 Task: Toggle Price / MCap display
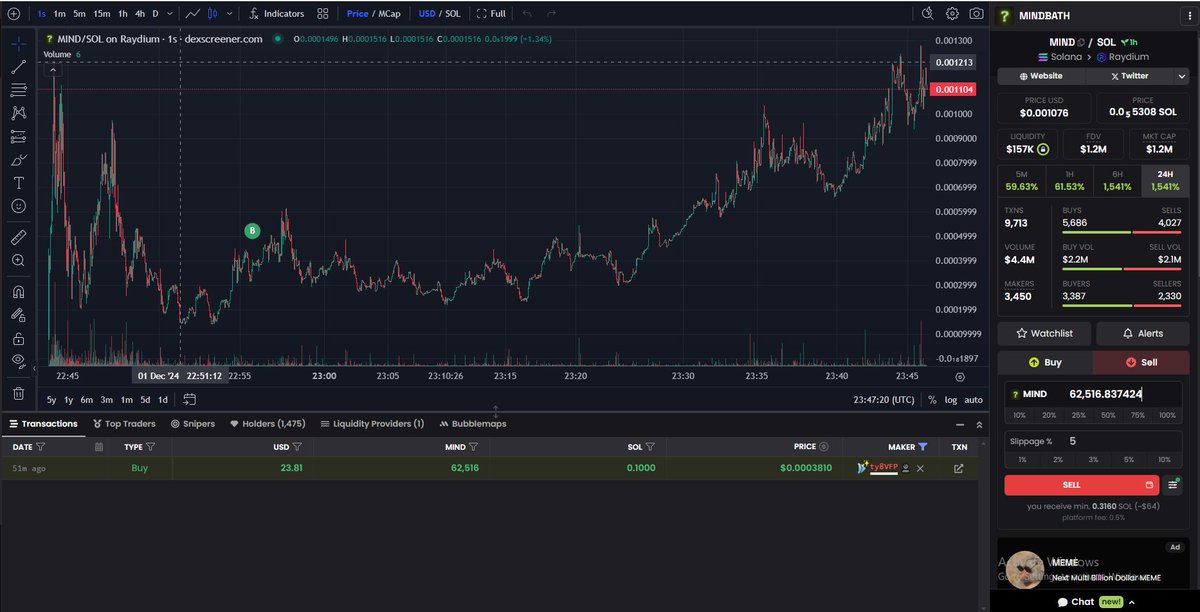pyautogui.click(x=373, y=14)
